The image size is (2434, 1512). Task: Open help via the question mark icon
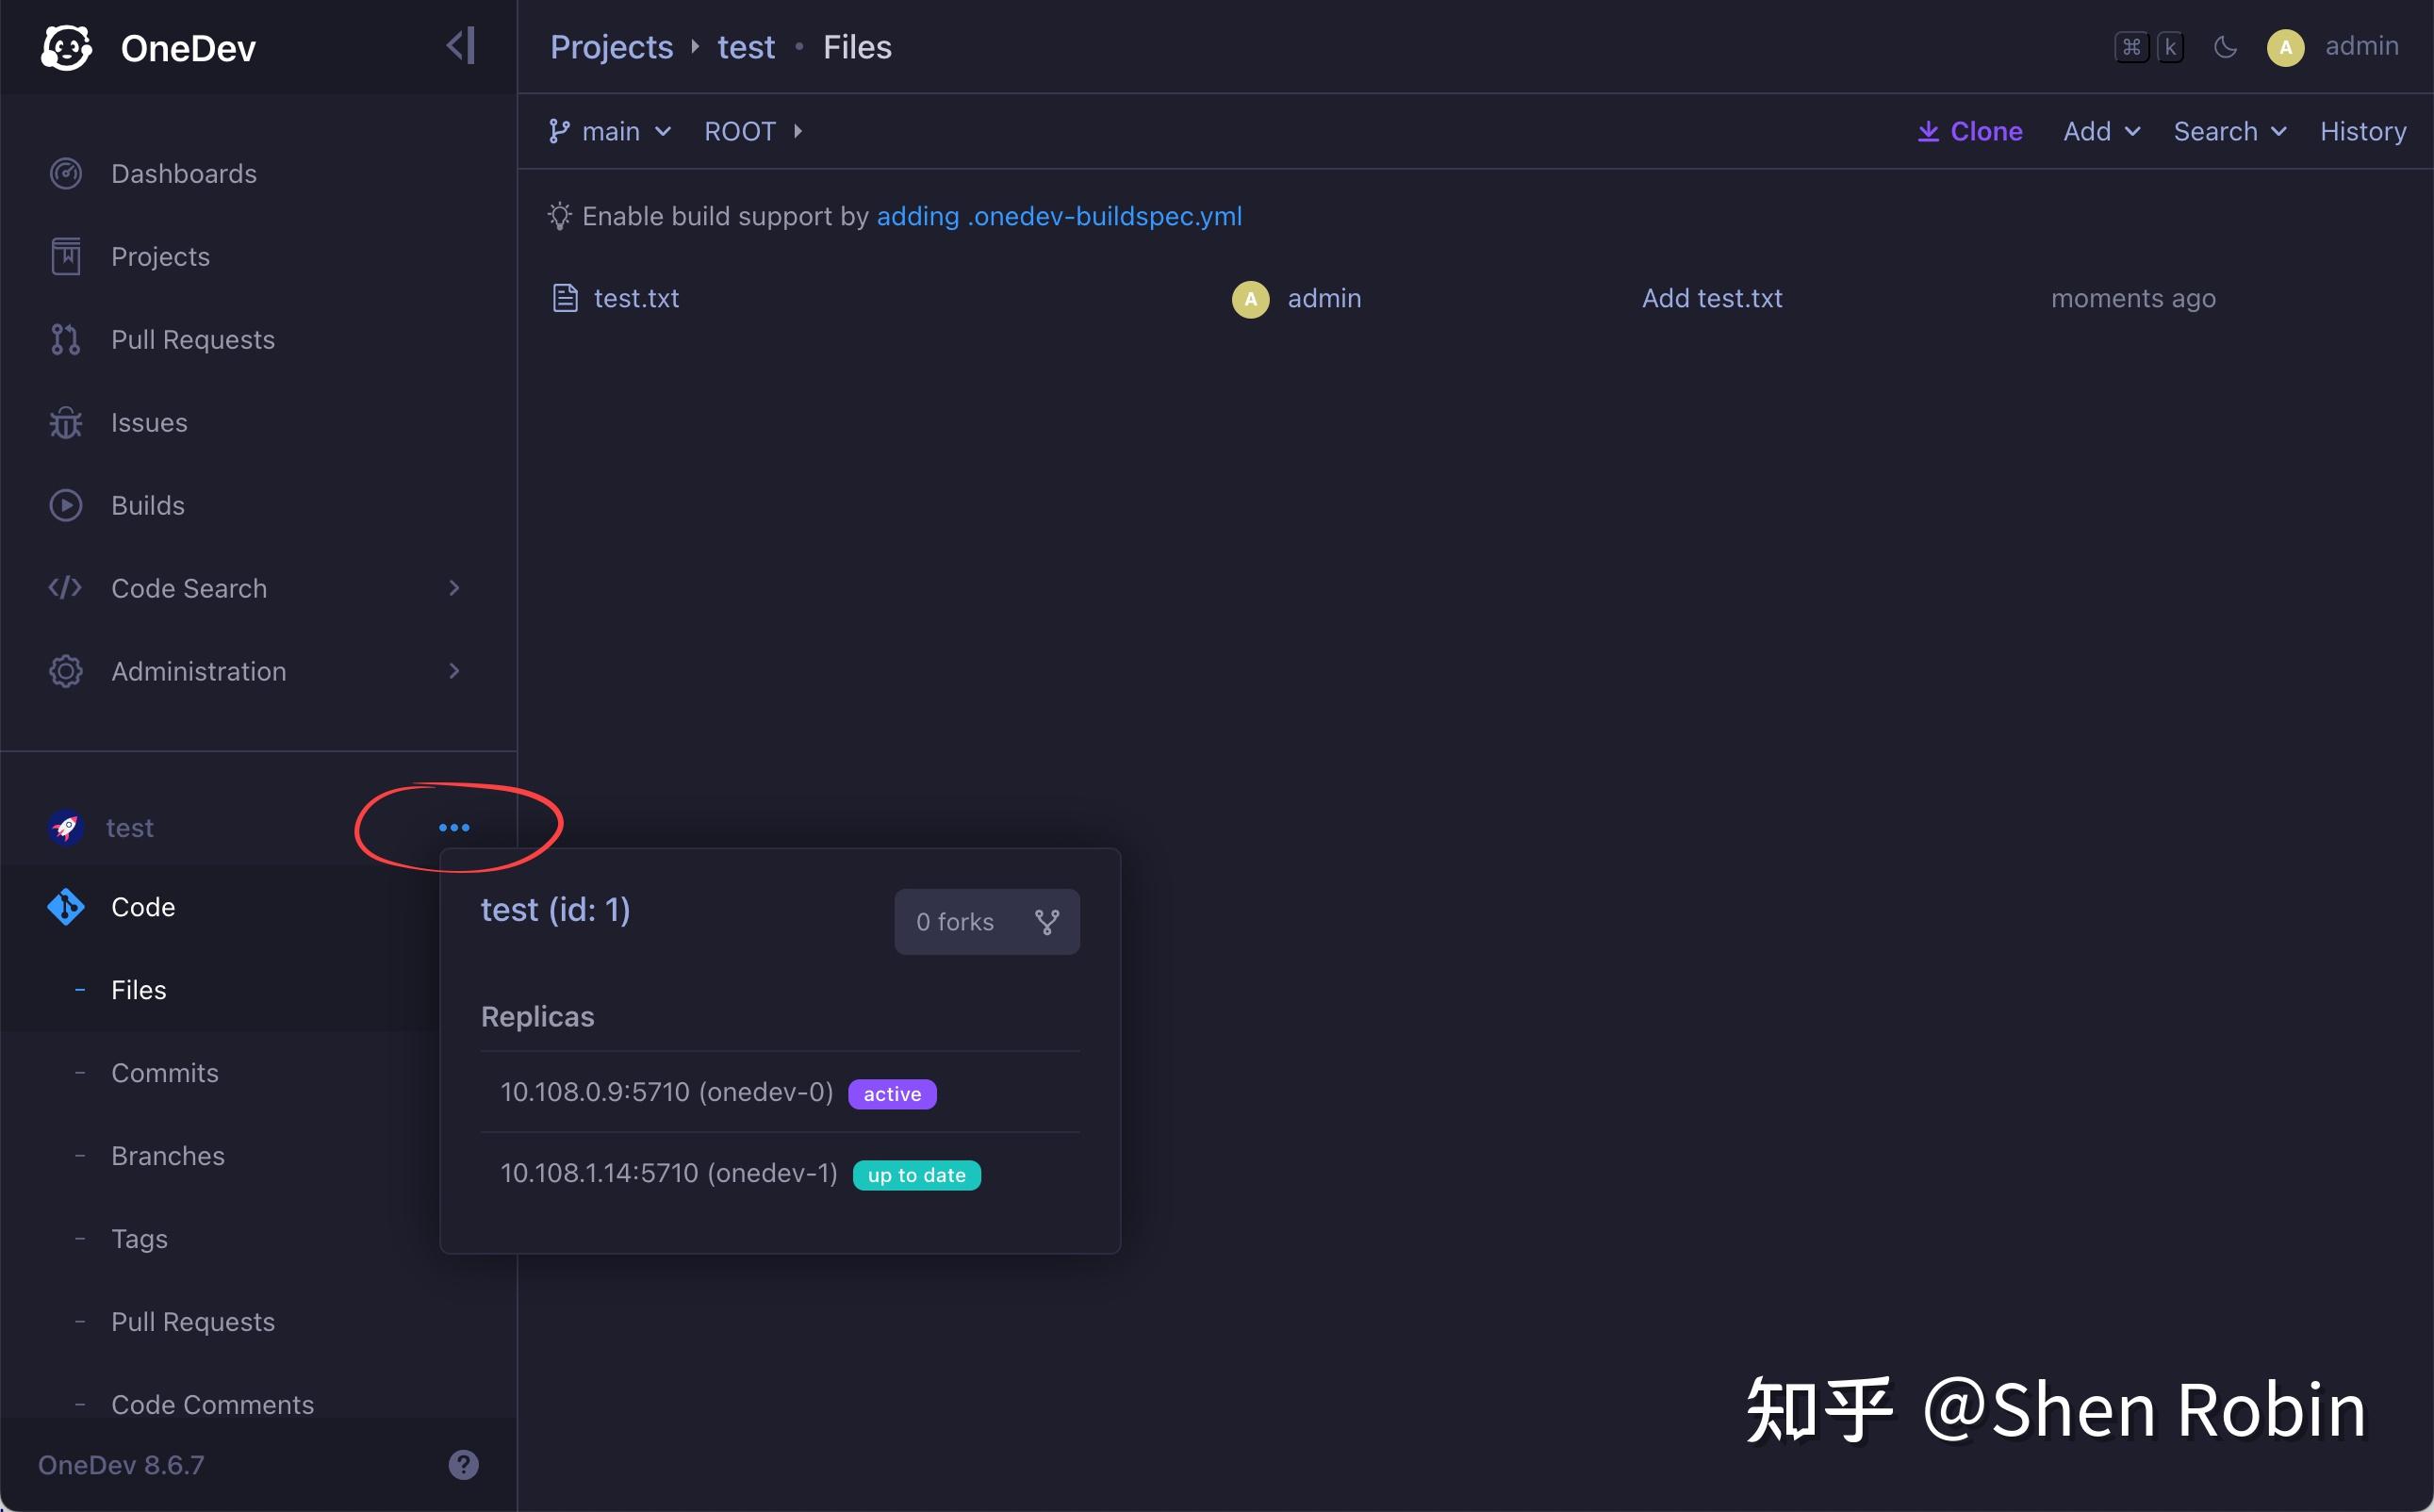463,1464
